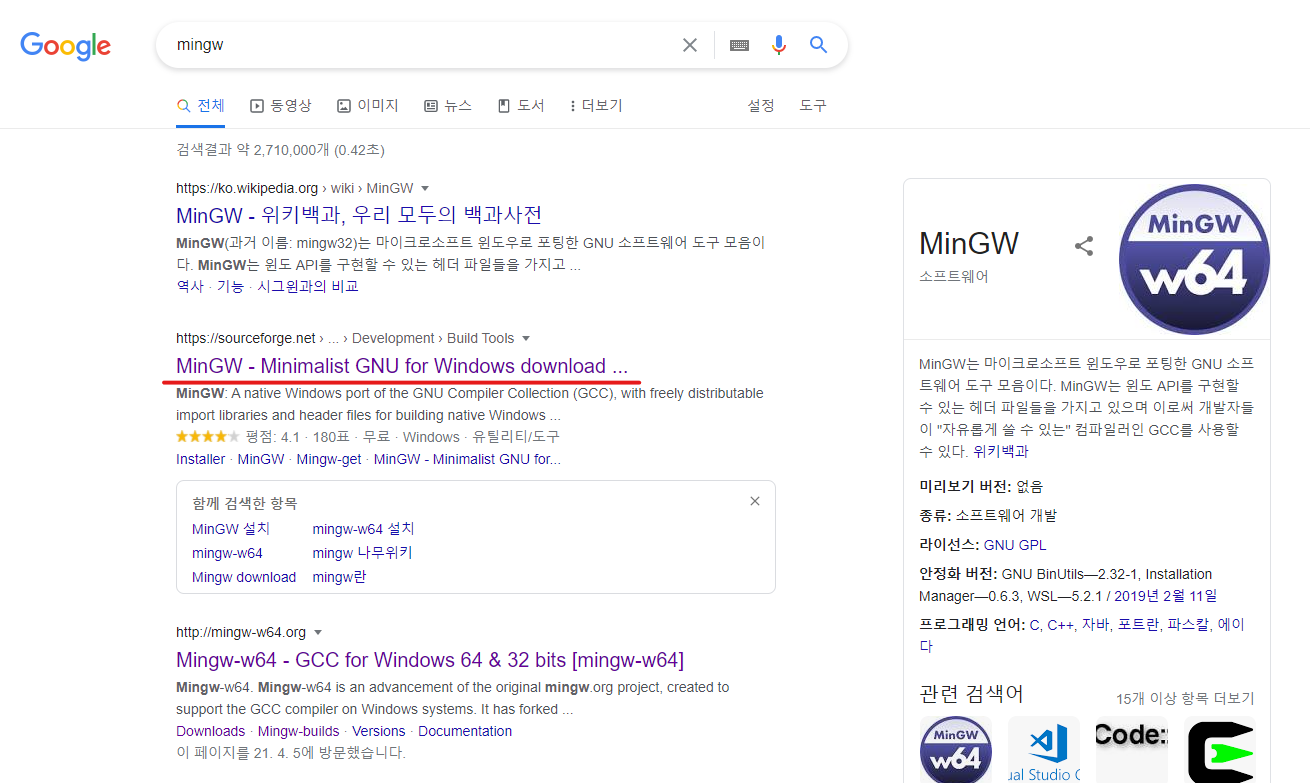Viewport: 1310px width, 783px height.
Task: Expand dropdown arrow next to ko.wikipedia.org URL
Action: (x=425, y=188)
